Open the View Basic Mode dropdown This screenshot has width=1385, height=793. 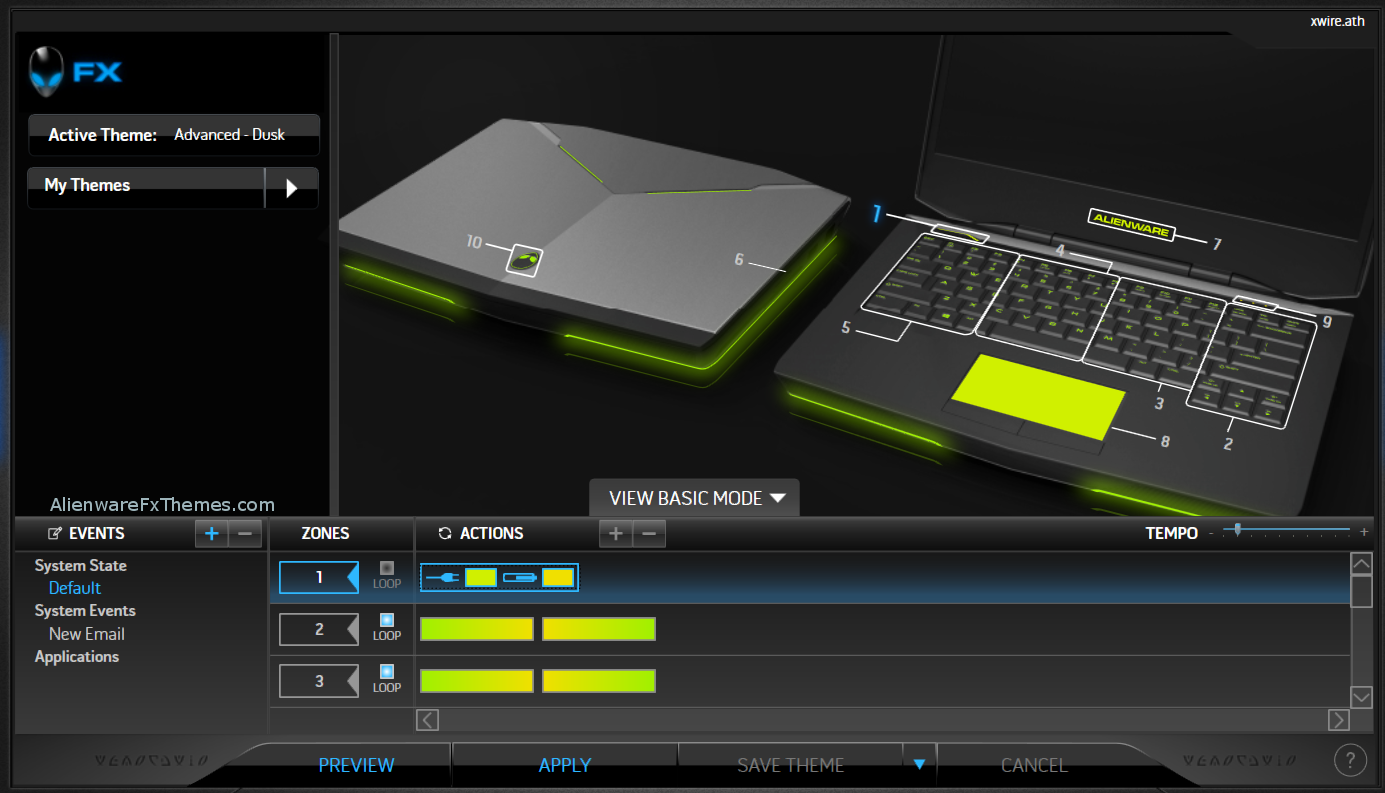[x=694, y=498]
